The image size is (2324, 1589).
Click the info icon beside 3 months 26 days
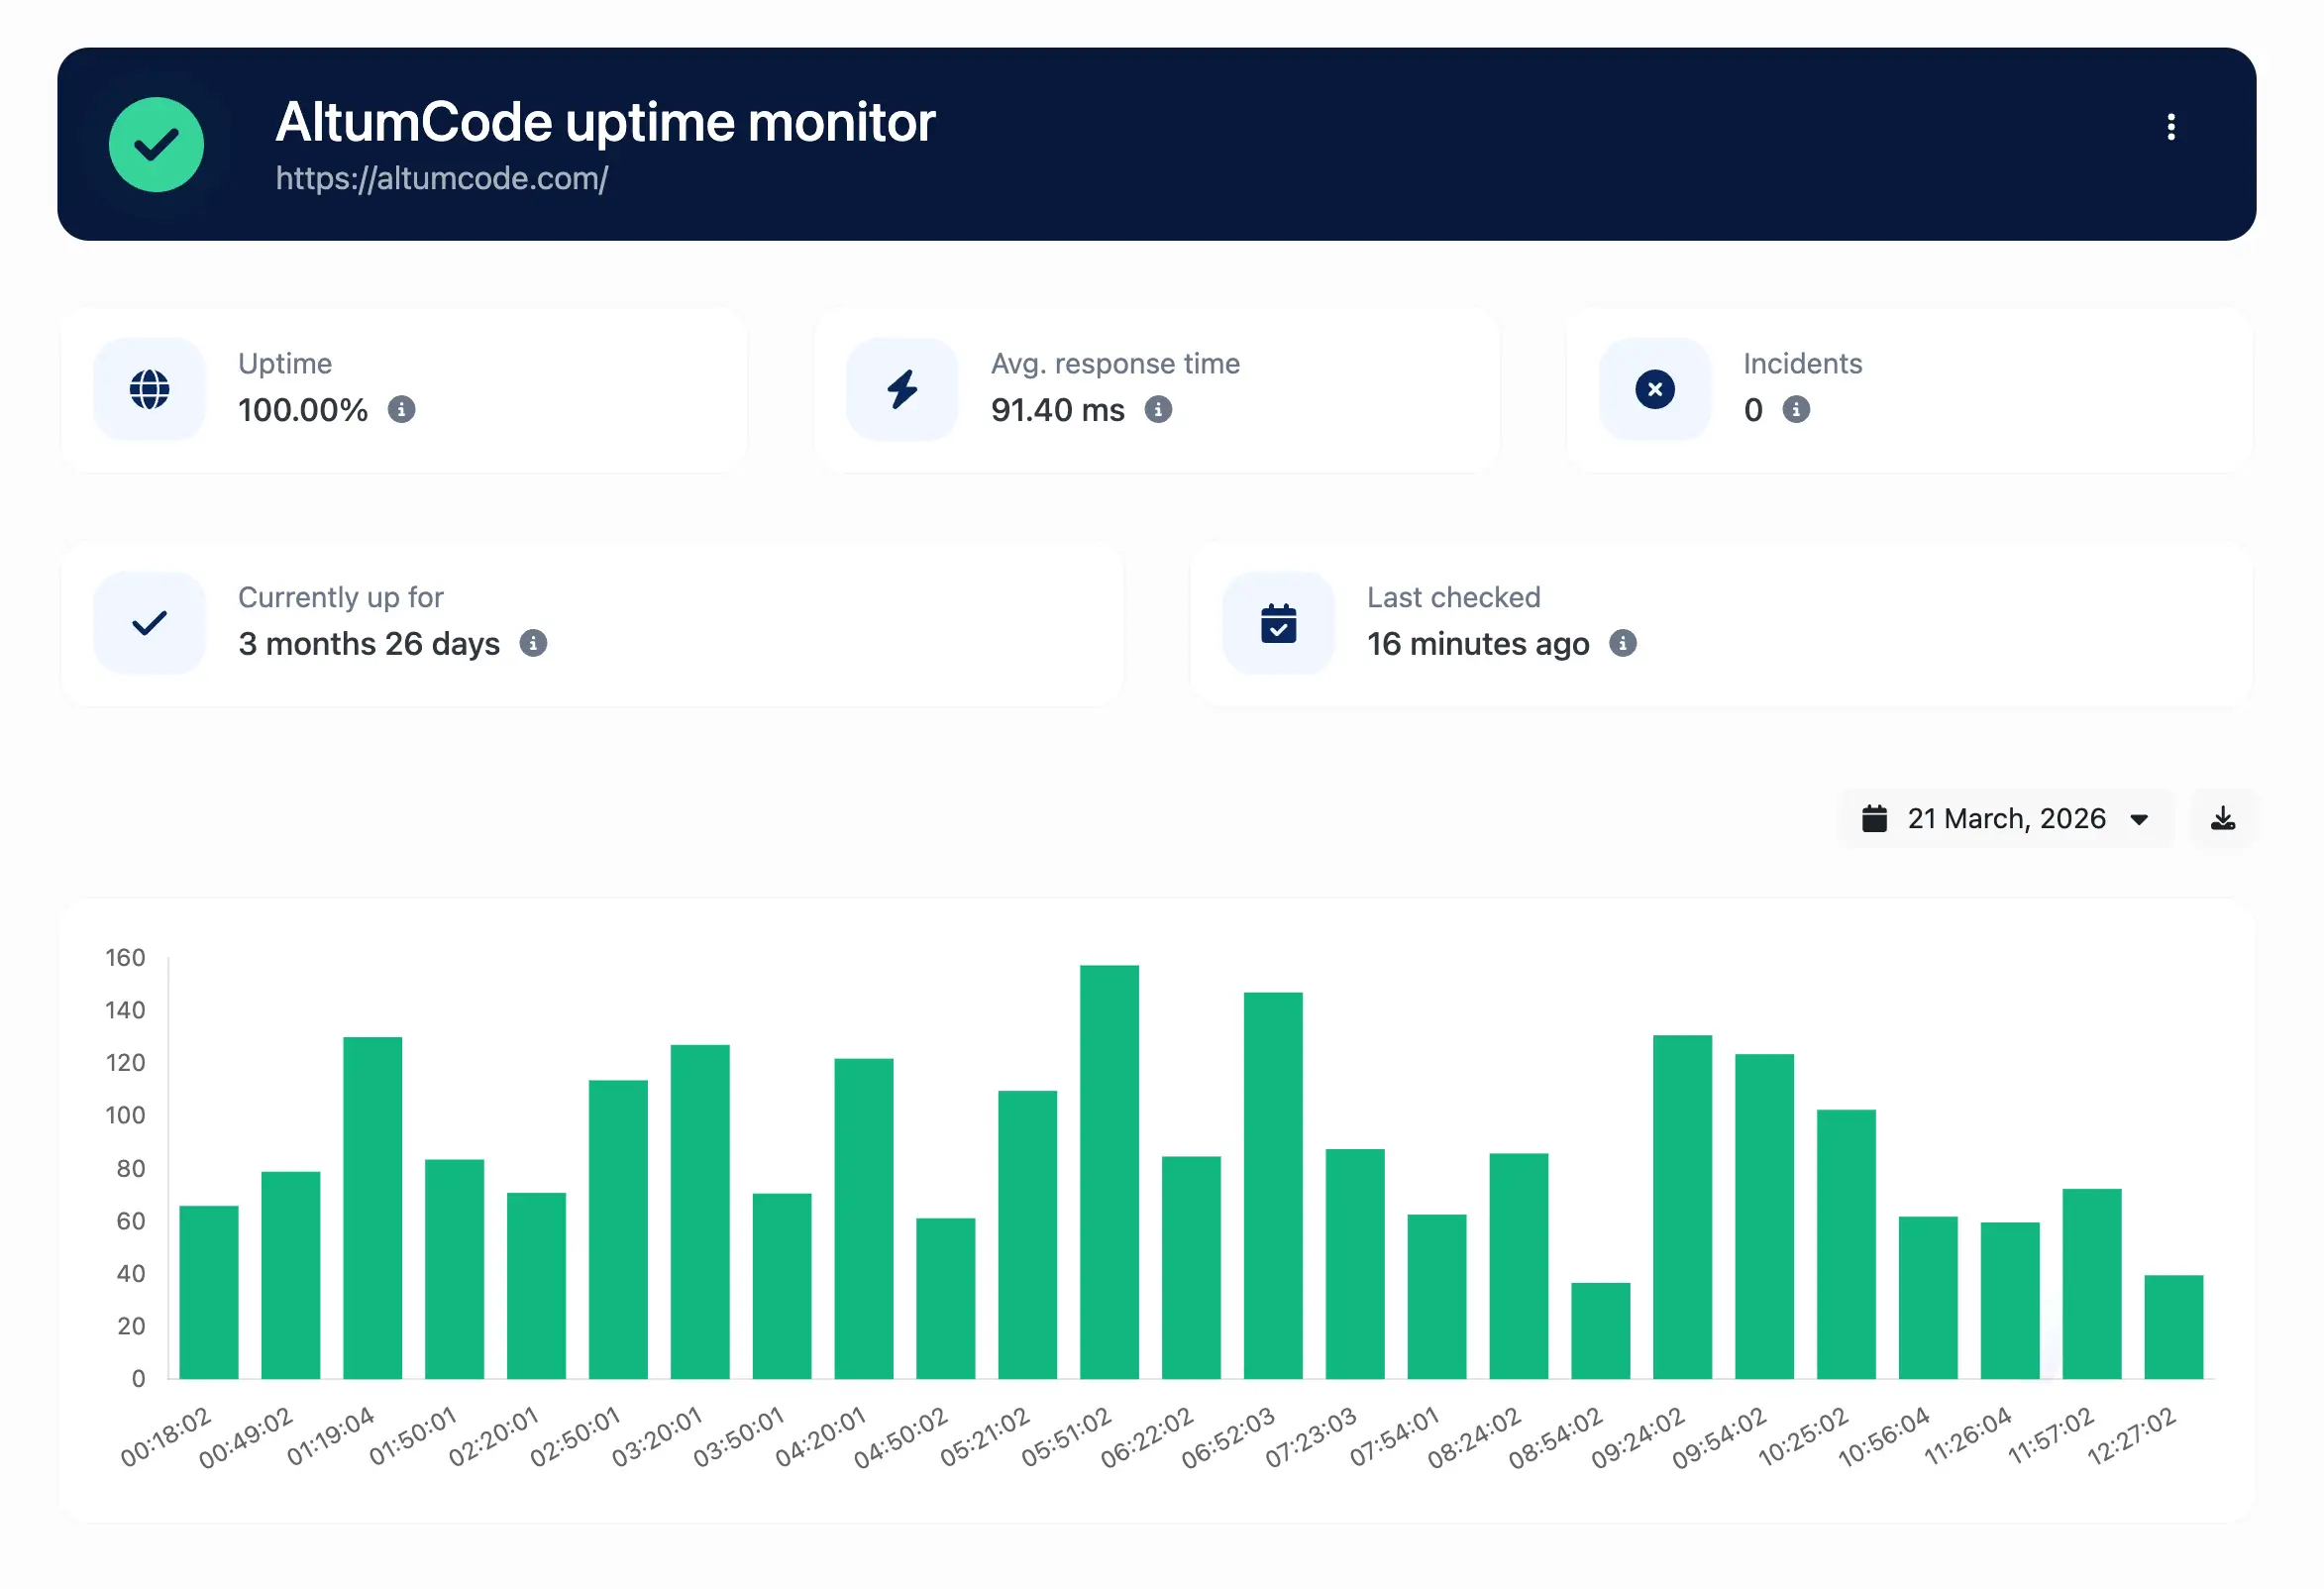coord(535,645)
